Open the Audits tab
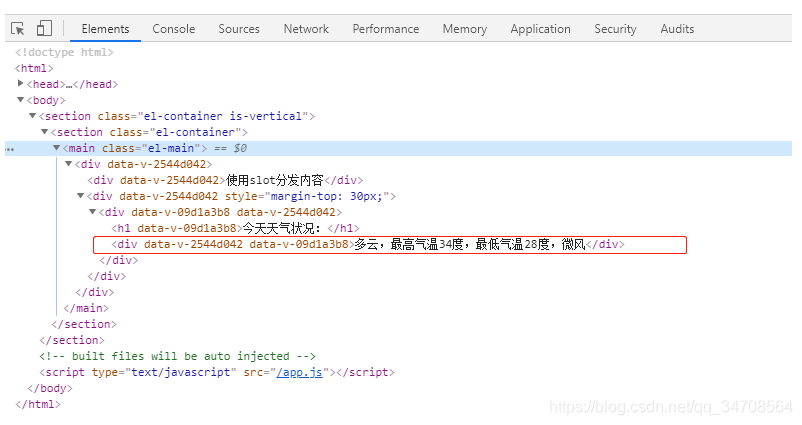Image resolution: width=802 pixels, height=425 pixels. (677, 29)
